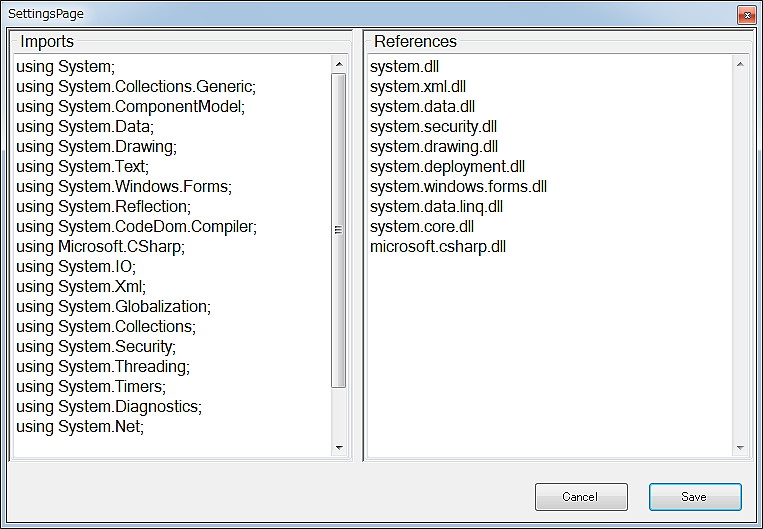763x529 pixels.
Task: Click the 'using Microsoft.CSharp;' import line
Action: (100, 247)
